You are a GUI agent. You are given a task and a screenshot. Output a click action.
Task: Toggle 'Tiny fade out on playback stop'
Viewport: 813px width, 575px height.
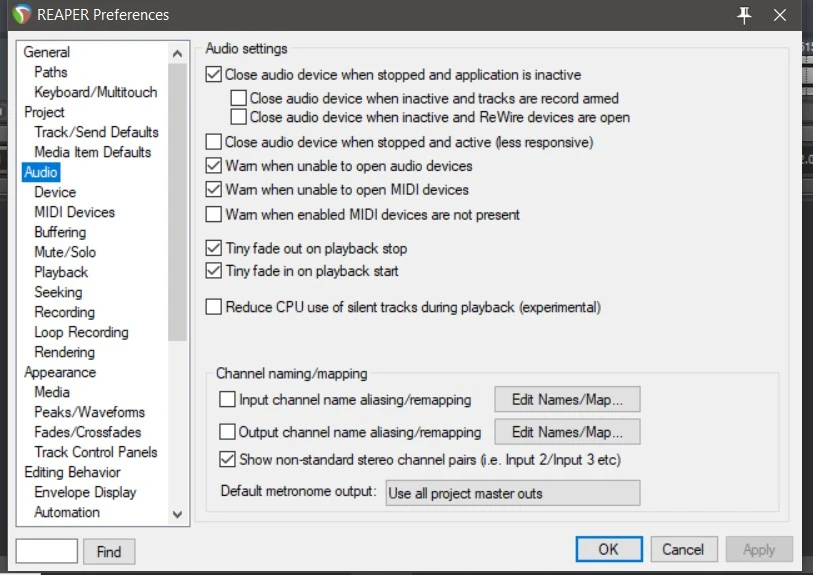(x=214, y=248)
